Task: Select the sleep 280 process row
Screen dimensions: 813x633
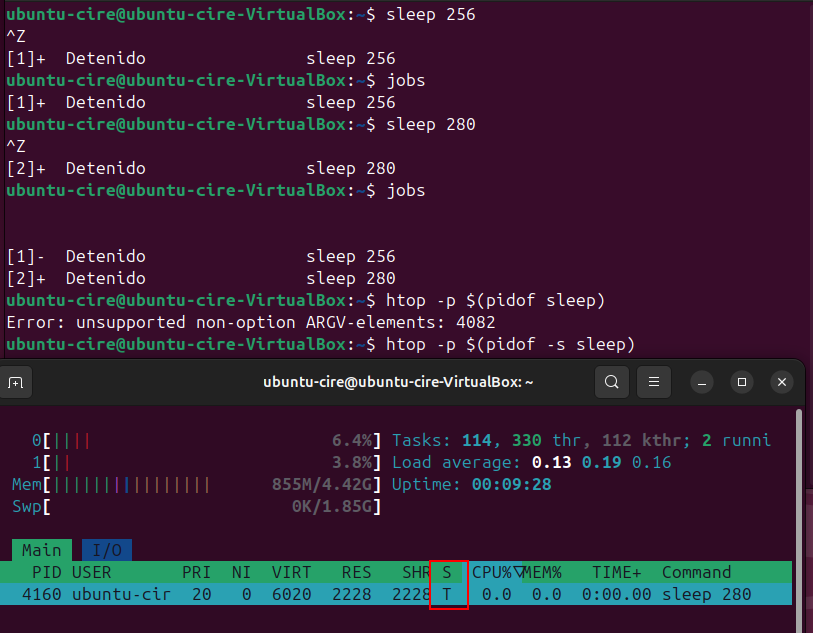Action: (x=400, y=594)
